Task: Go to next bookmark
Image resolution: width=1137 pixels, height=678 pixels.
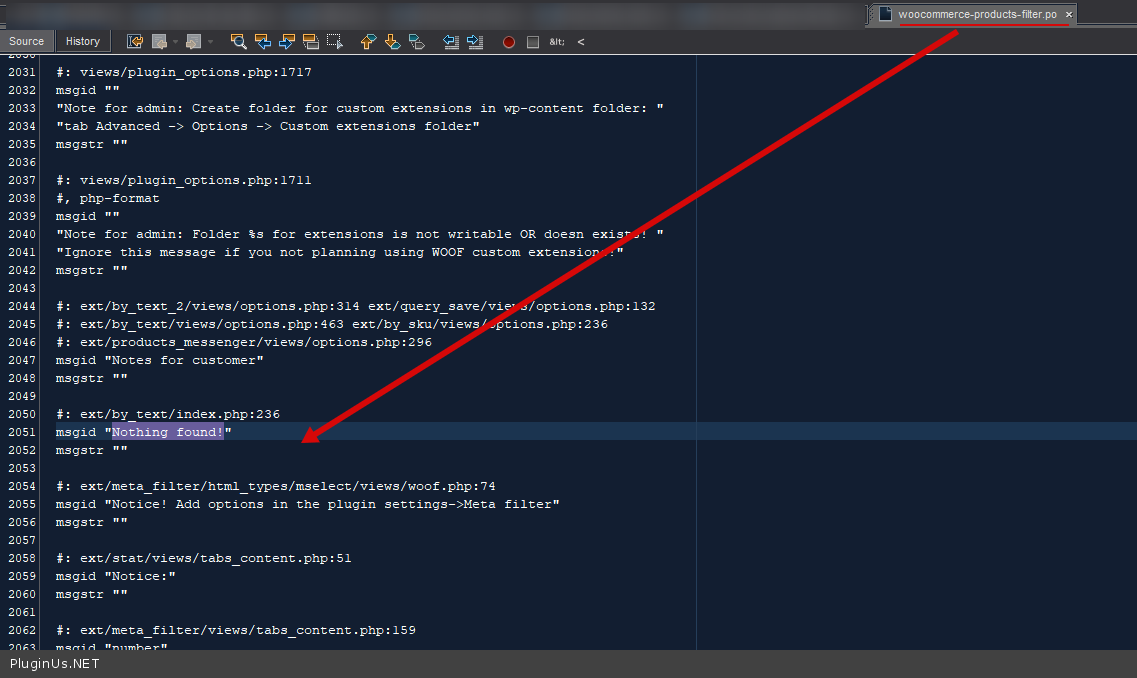Action: click(x=392, y=42)
